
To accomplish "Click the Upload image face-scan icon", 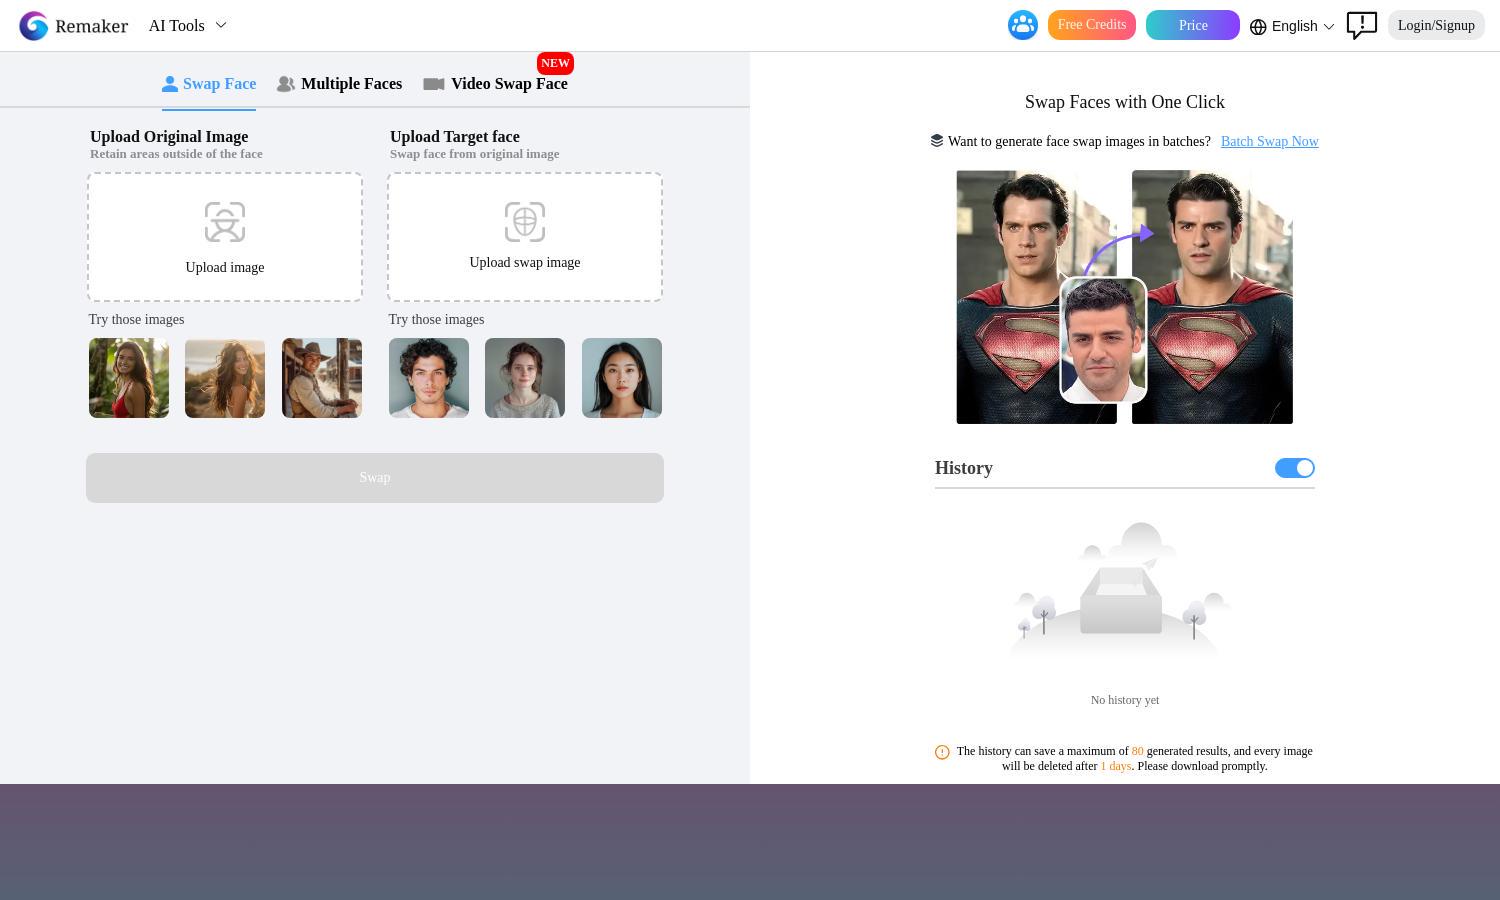I will [225, 222].
